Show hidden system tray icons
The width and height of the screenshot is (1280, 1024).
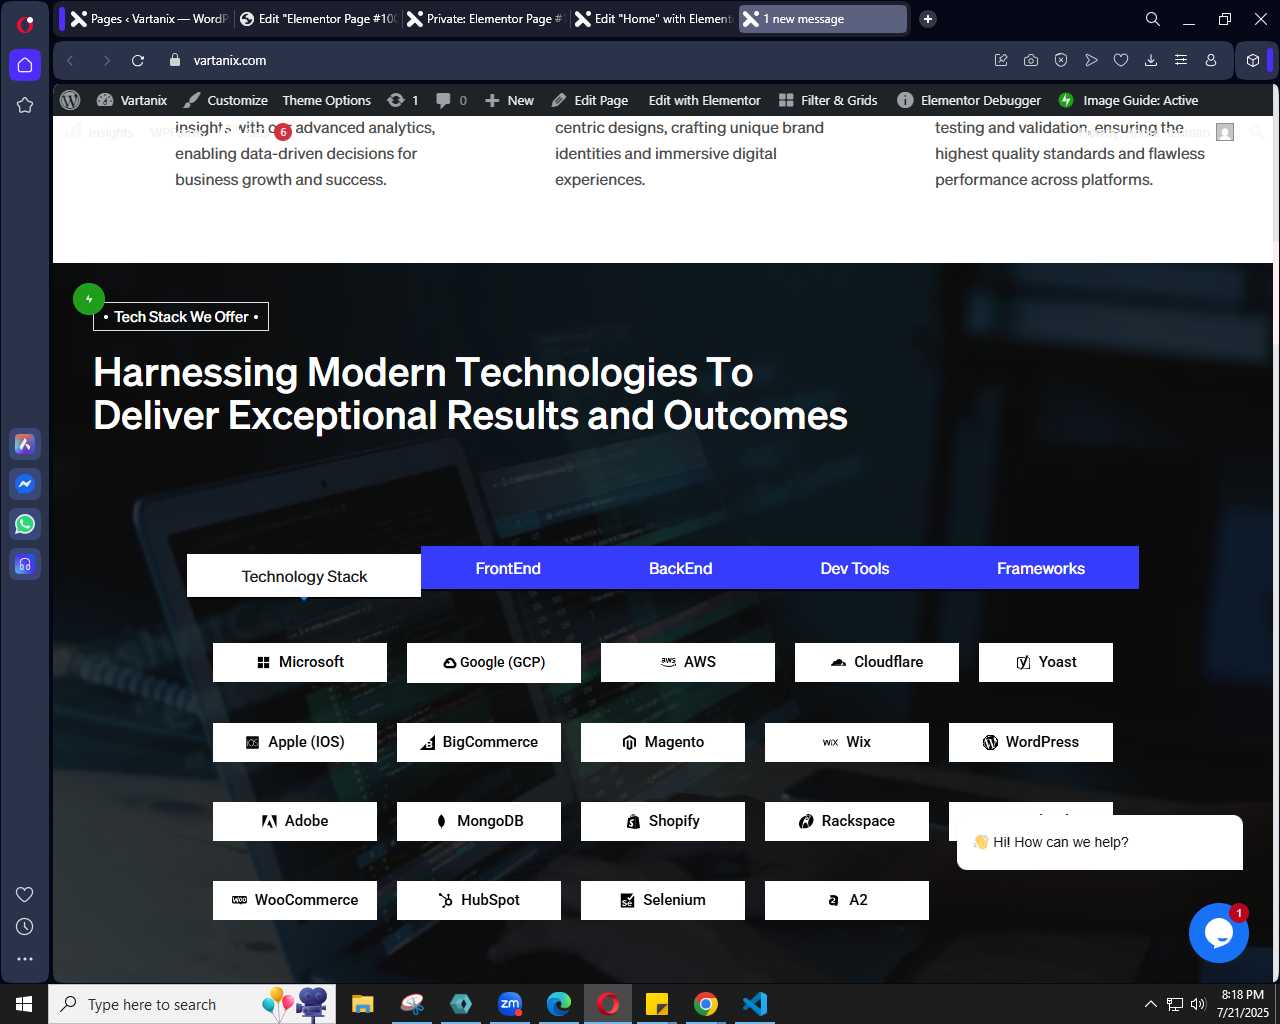tap(1150, 1004)
